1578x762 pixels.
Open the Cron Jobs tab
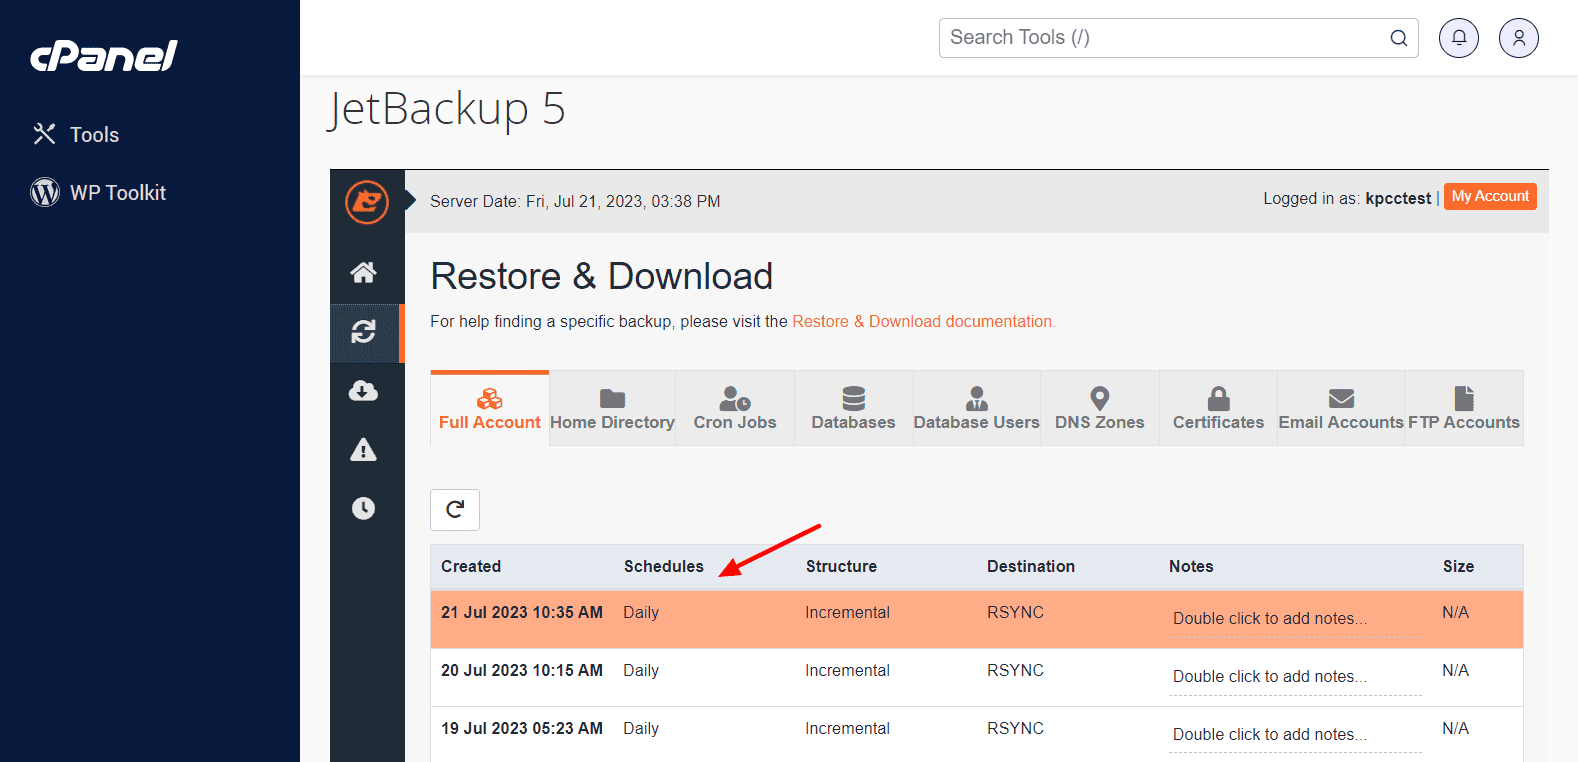735,409
